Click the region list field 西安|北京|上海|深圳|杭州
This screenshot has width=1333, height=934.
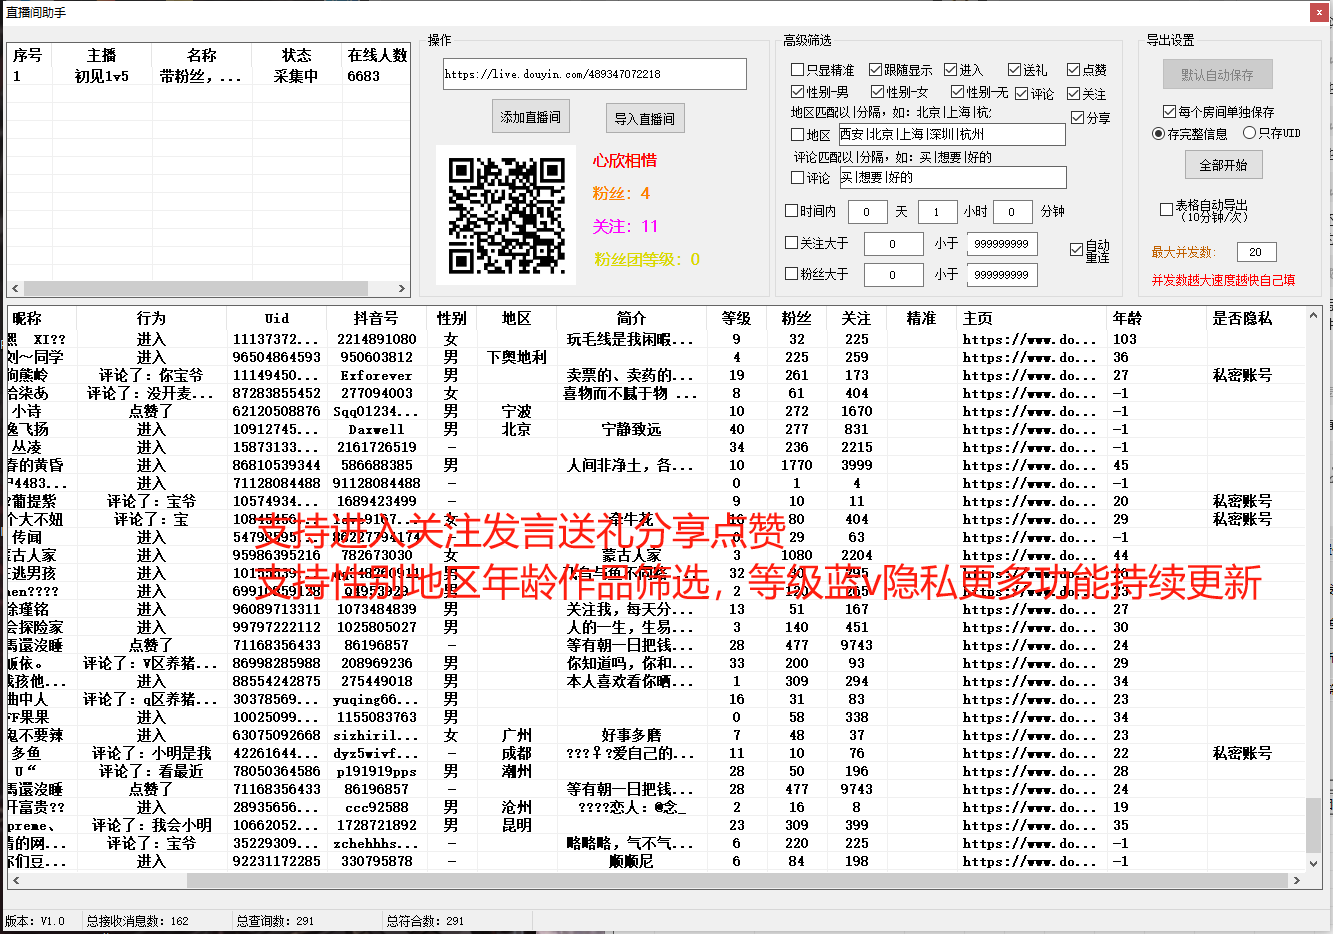(x=951, y=134)
